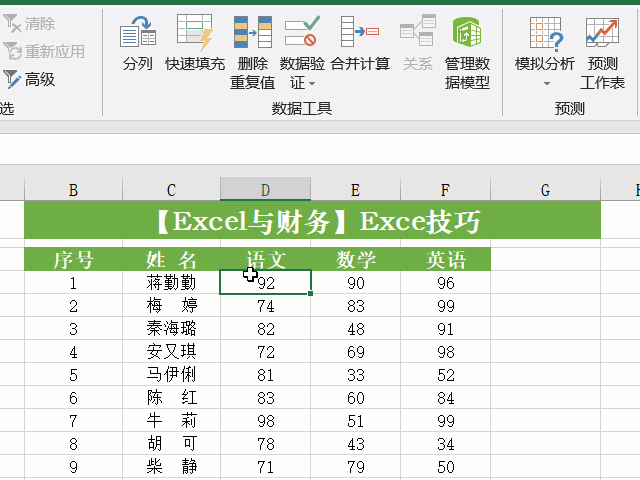Select 序号 cell with value 5
This screenshot has width=640, height=480.
pos(73,374)
